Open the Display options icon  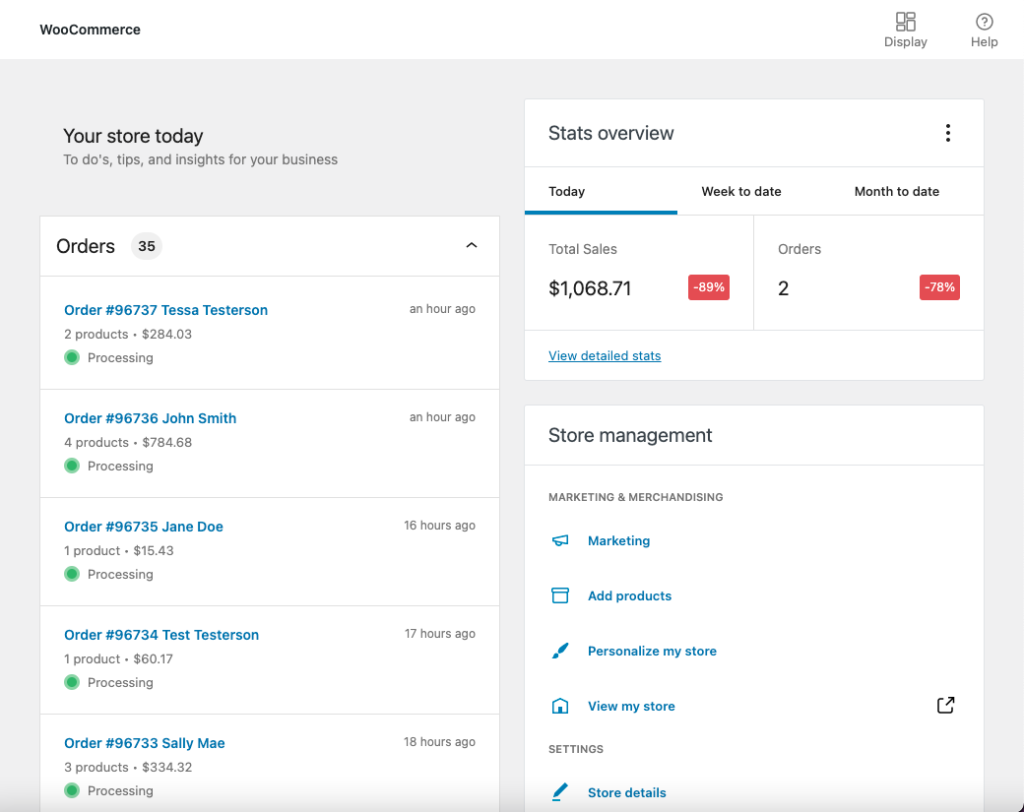click(x=905, y=22)
